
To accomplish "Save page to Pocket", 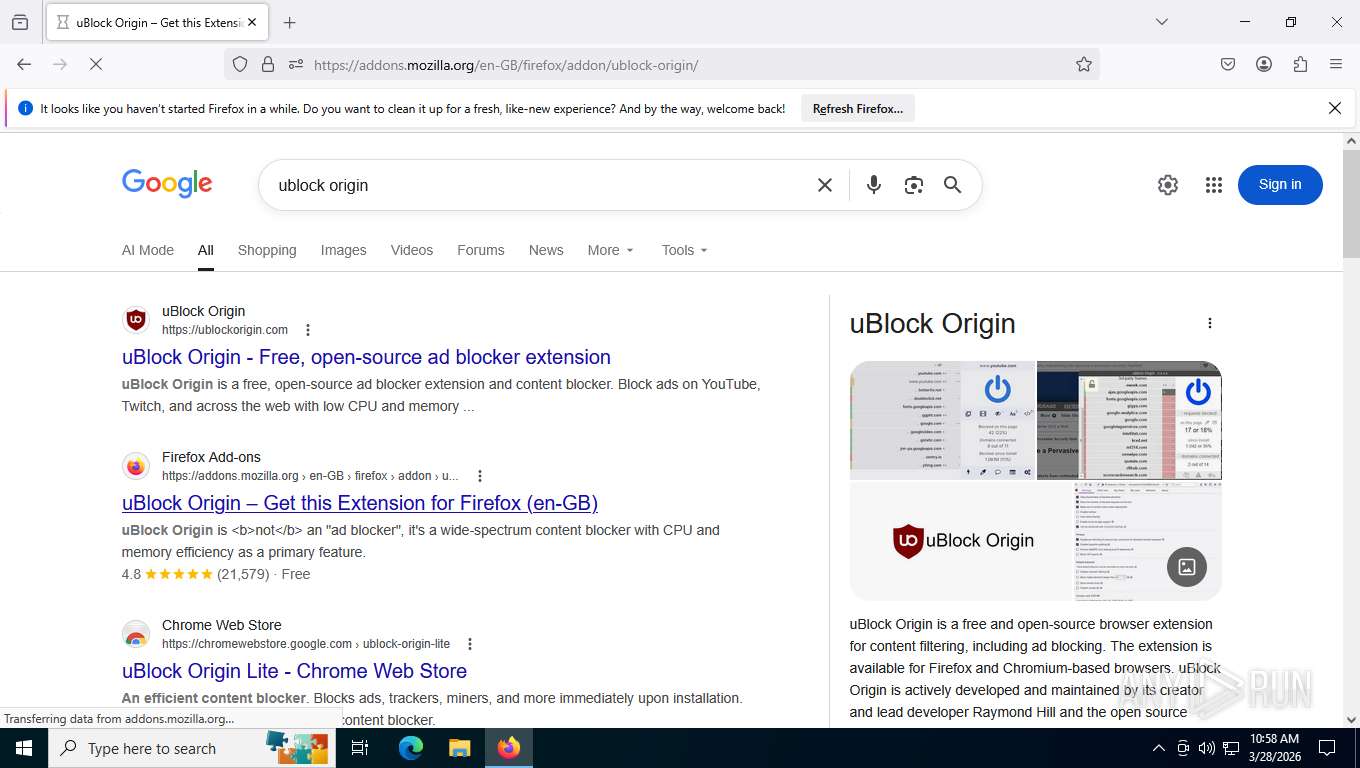I will (1228, 64).
